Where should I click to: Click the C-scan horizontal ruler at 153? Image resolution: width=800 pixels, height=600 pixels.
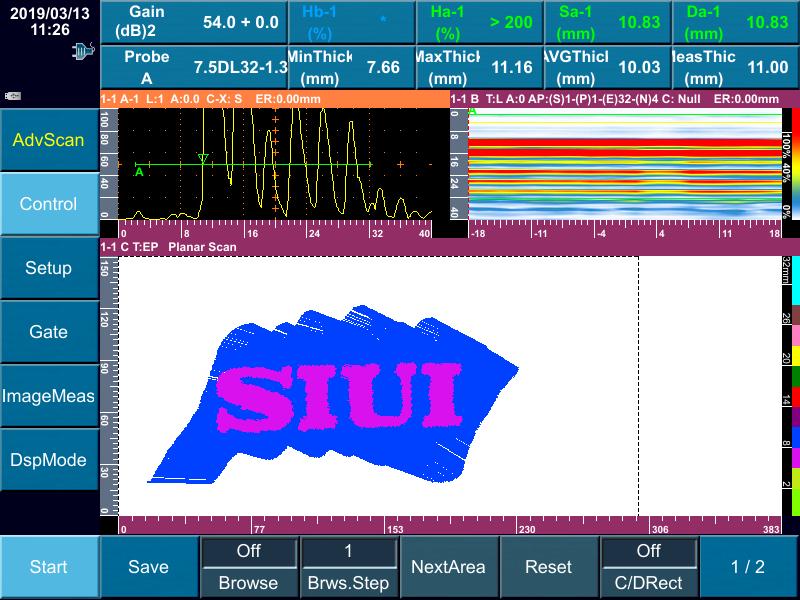(x=395, y=529)
